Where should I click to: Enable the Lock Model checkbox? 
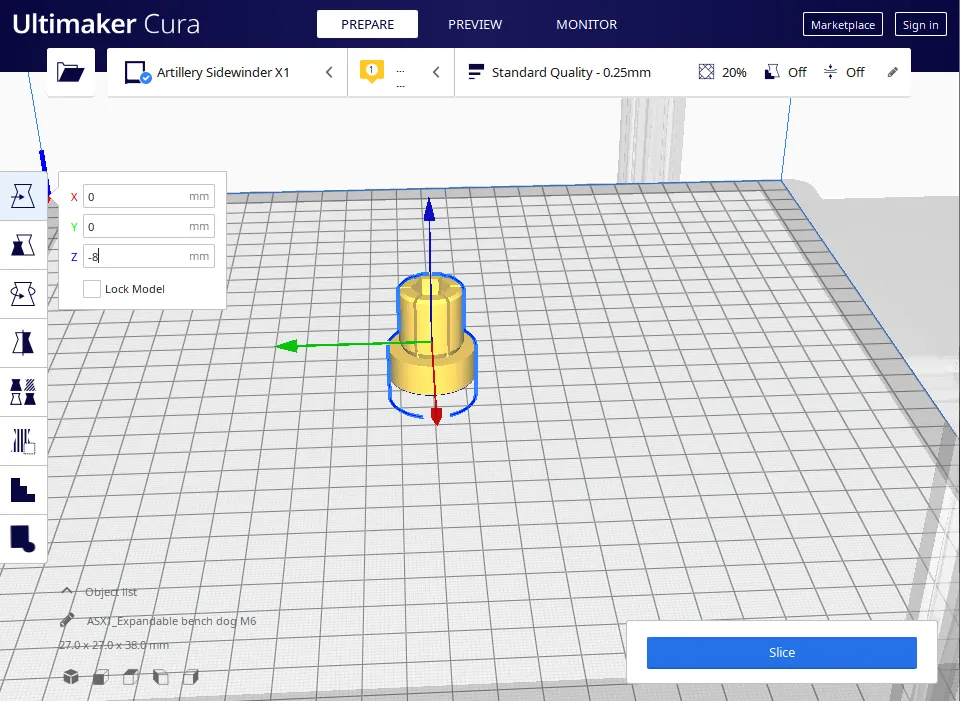point(92,289)
